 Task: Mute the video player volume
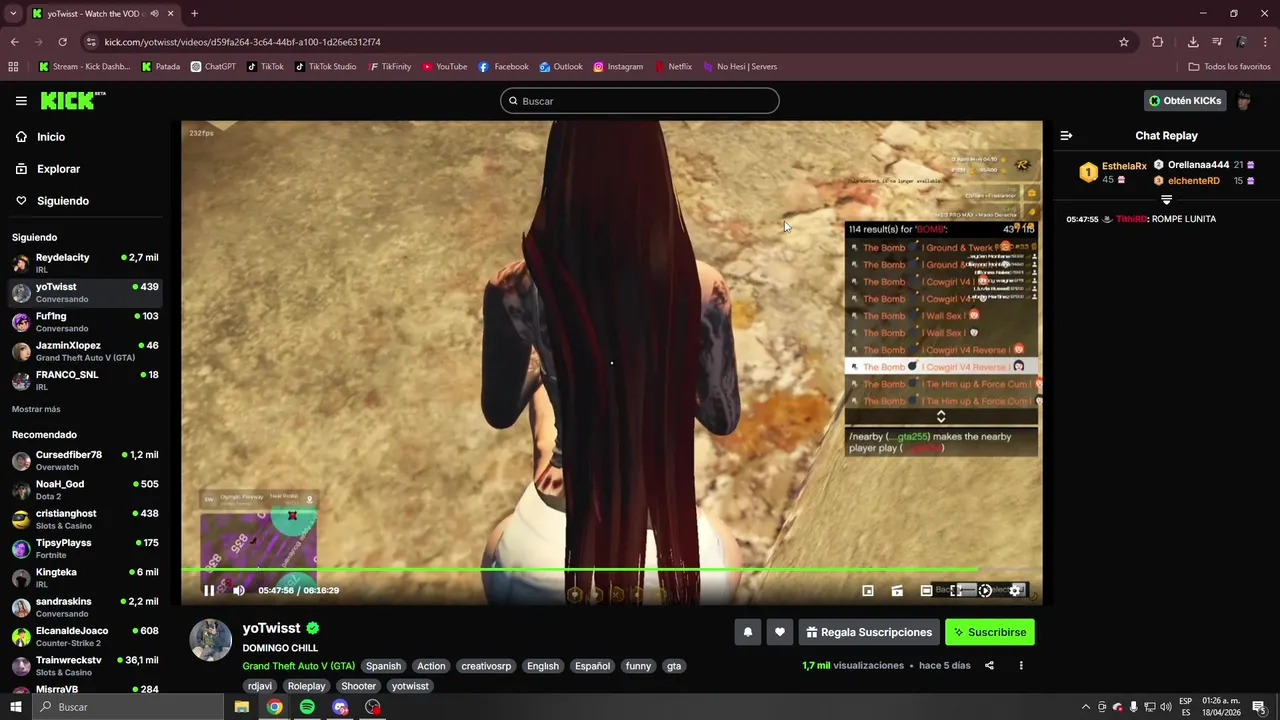tap(238, 590)
